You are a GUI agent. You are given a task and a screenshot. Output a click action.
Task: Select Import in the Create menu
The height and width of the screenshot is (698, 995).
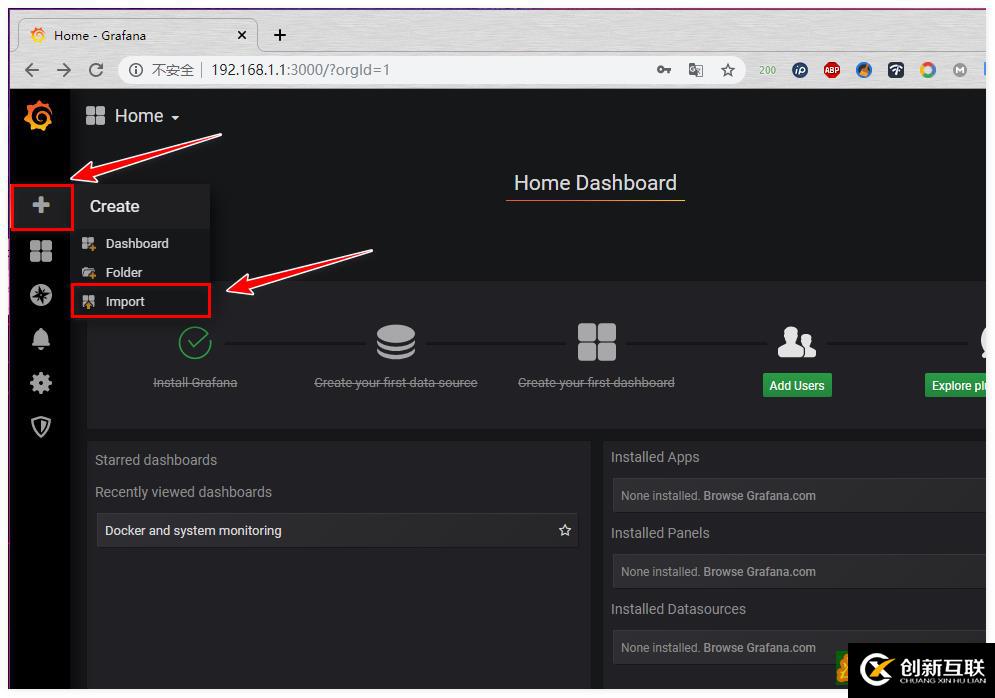pos(140,301)
